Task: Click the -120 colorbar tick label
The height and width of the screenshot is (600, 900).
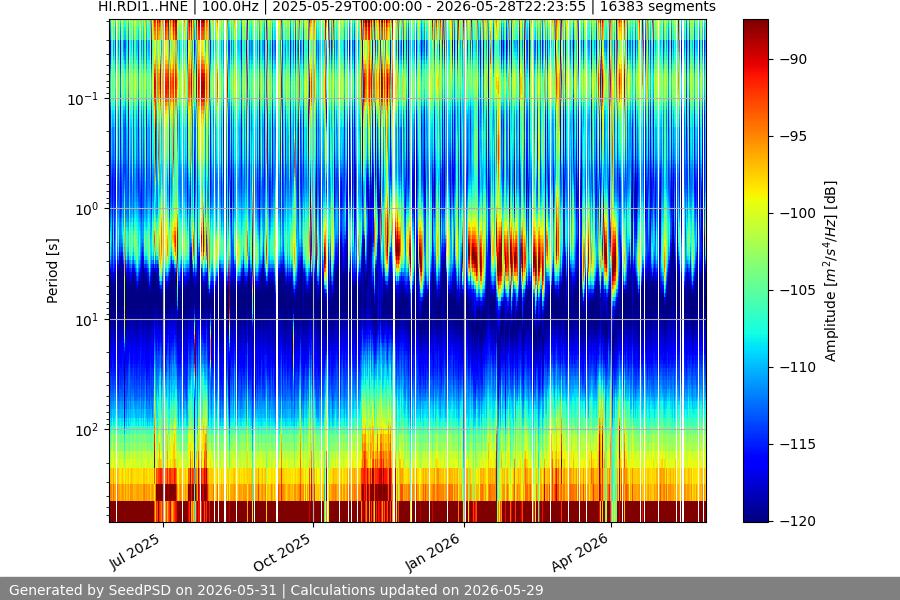Action: [x=798, y=521]
